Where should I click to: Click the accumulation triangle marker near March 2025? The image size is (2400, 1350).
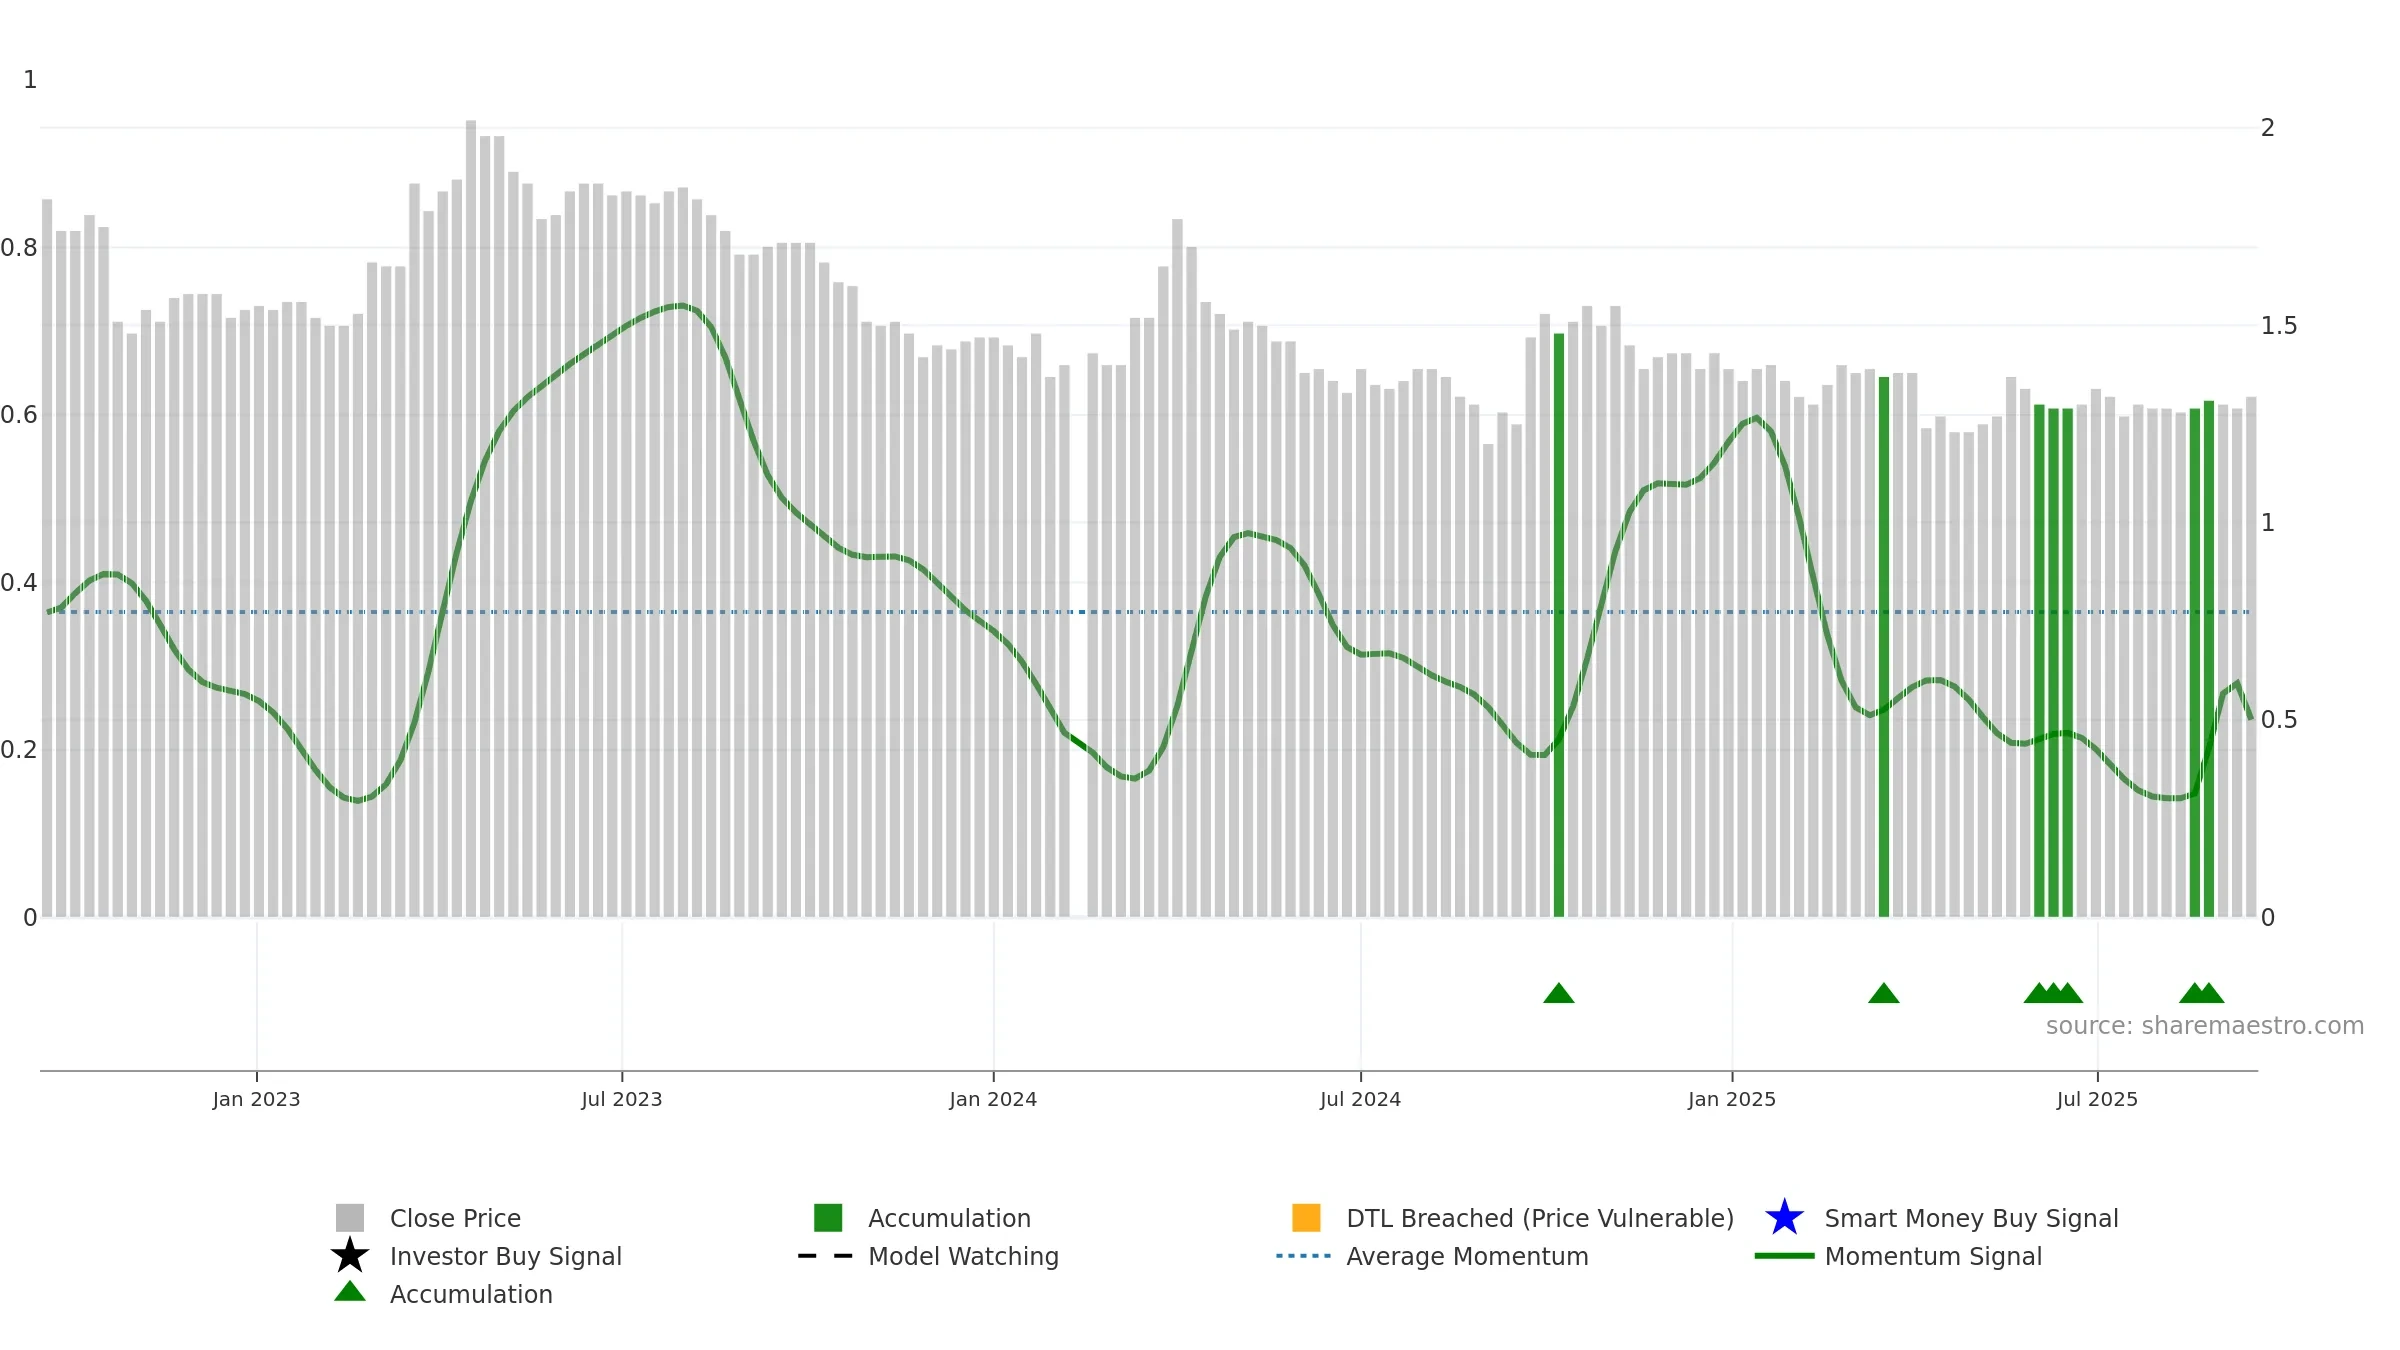pyautogui.click(x=1884, y=993)
